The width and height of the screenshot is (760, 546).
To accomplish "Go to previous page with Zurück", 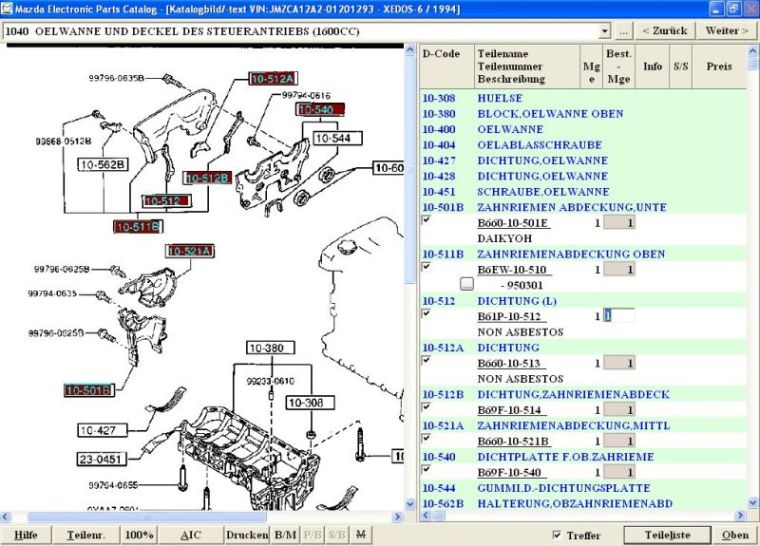I will point(665,31).
